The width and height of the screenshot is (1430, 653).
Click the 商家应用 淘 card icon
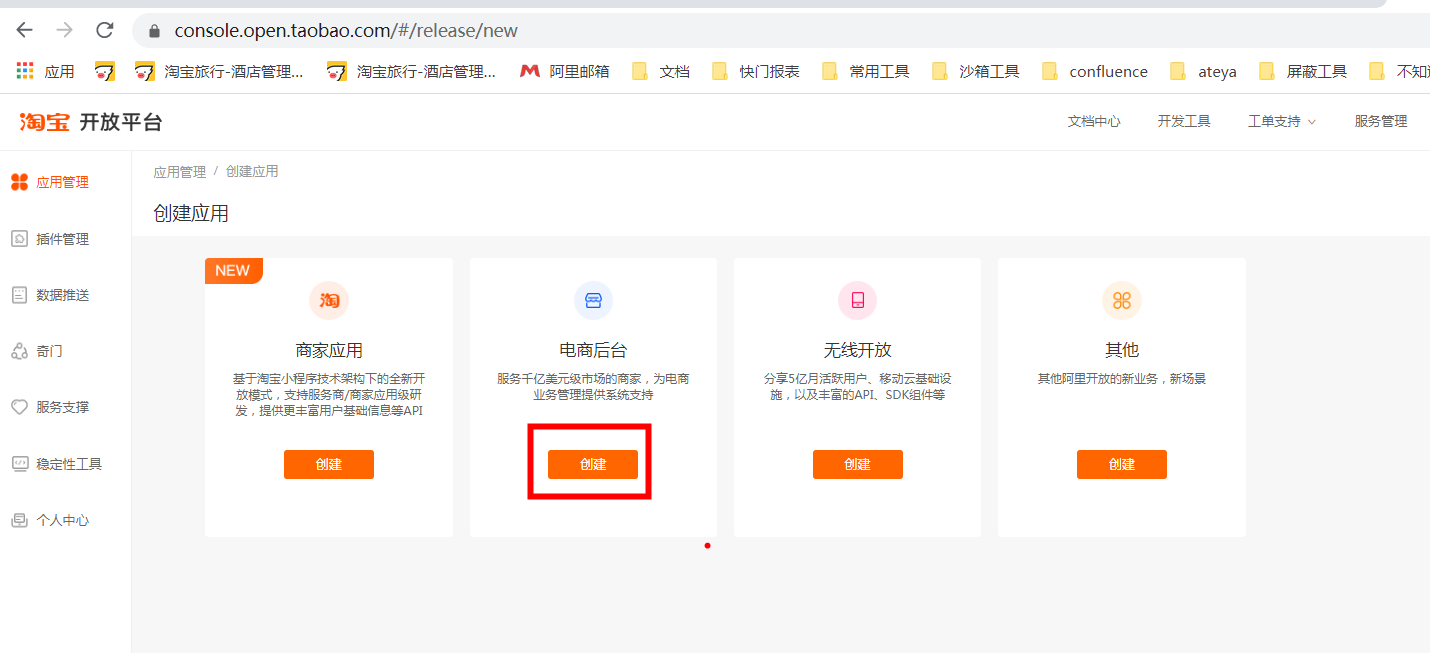pos(329,300)
